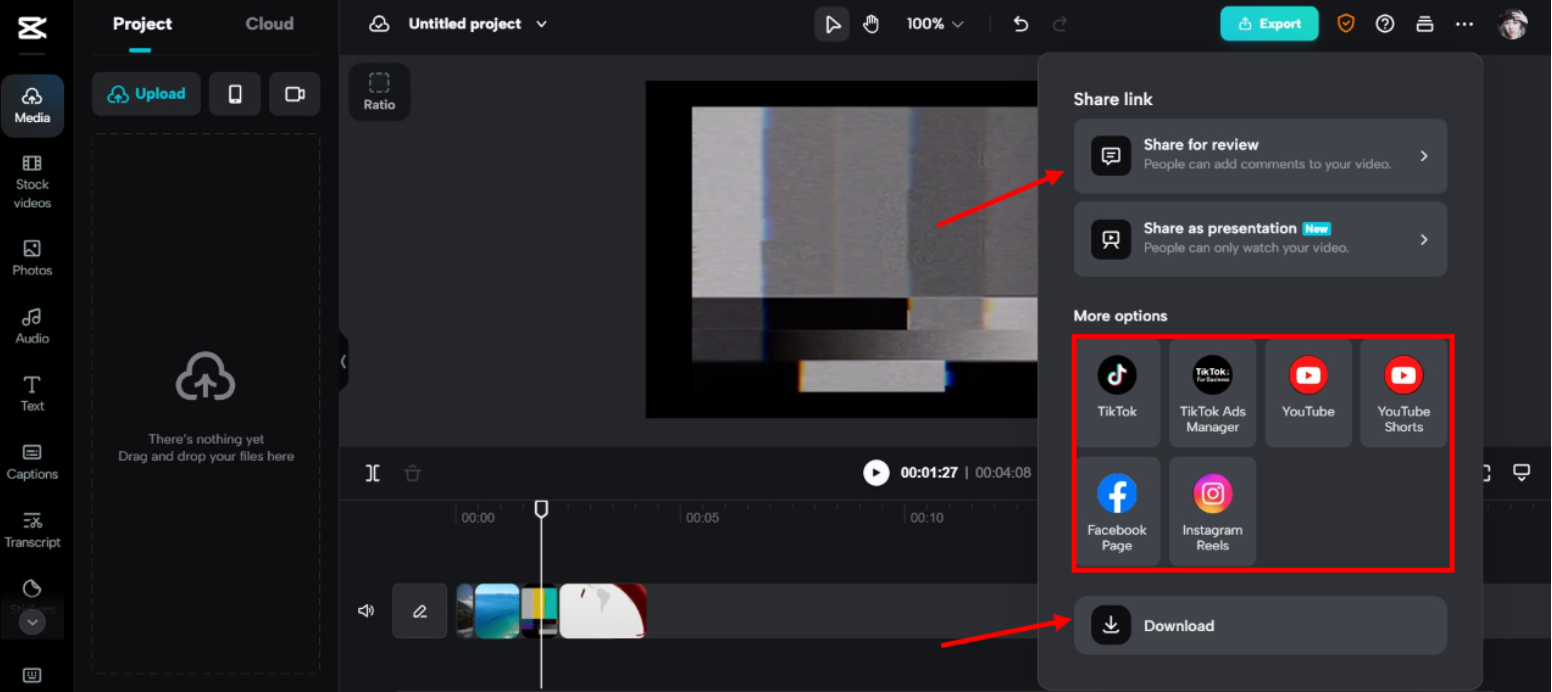This screenshot has height=692, width=1552.
Task: Share to Instagram Reels
Action: click(1212, 512)
